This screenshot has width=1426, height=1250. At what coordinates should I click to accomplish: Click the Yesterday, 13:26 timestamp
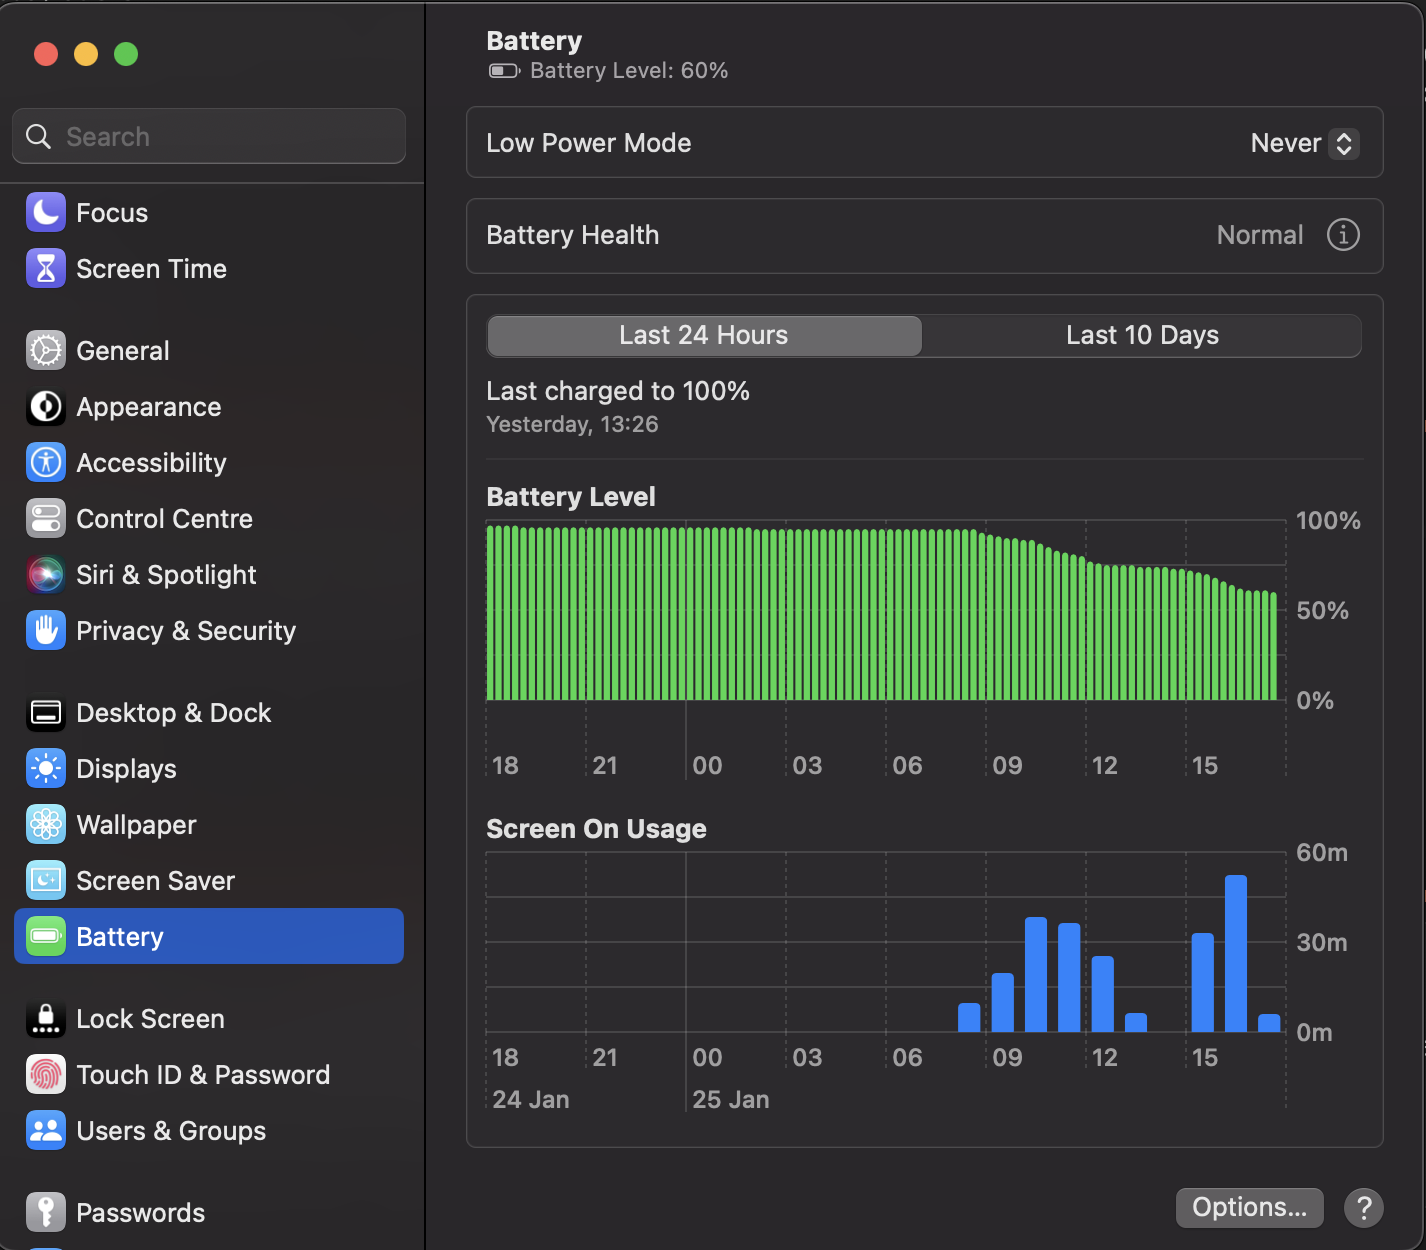tap(573, 424)
